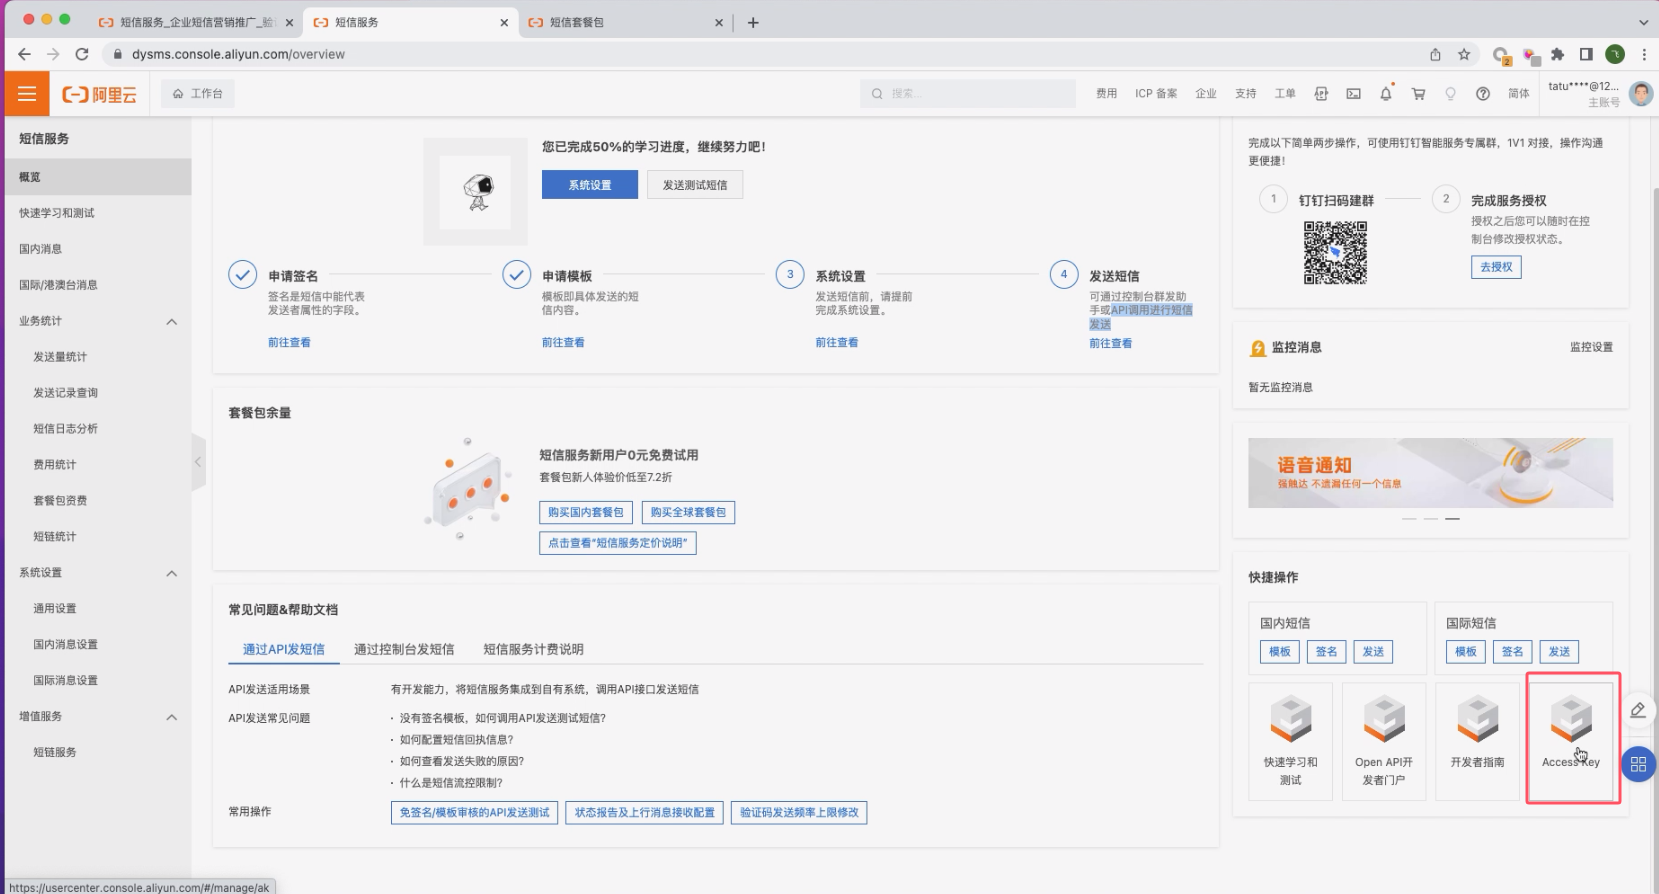Open the shopping cart icon

click(1418, 94)
